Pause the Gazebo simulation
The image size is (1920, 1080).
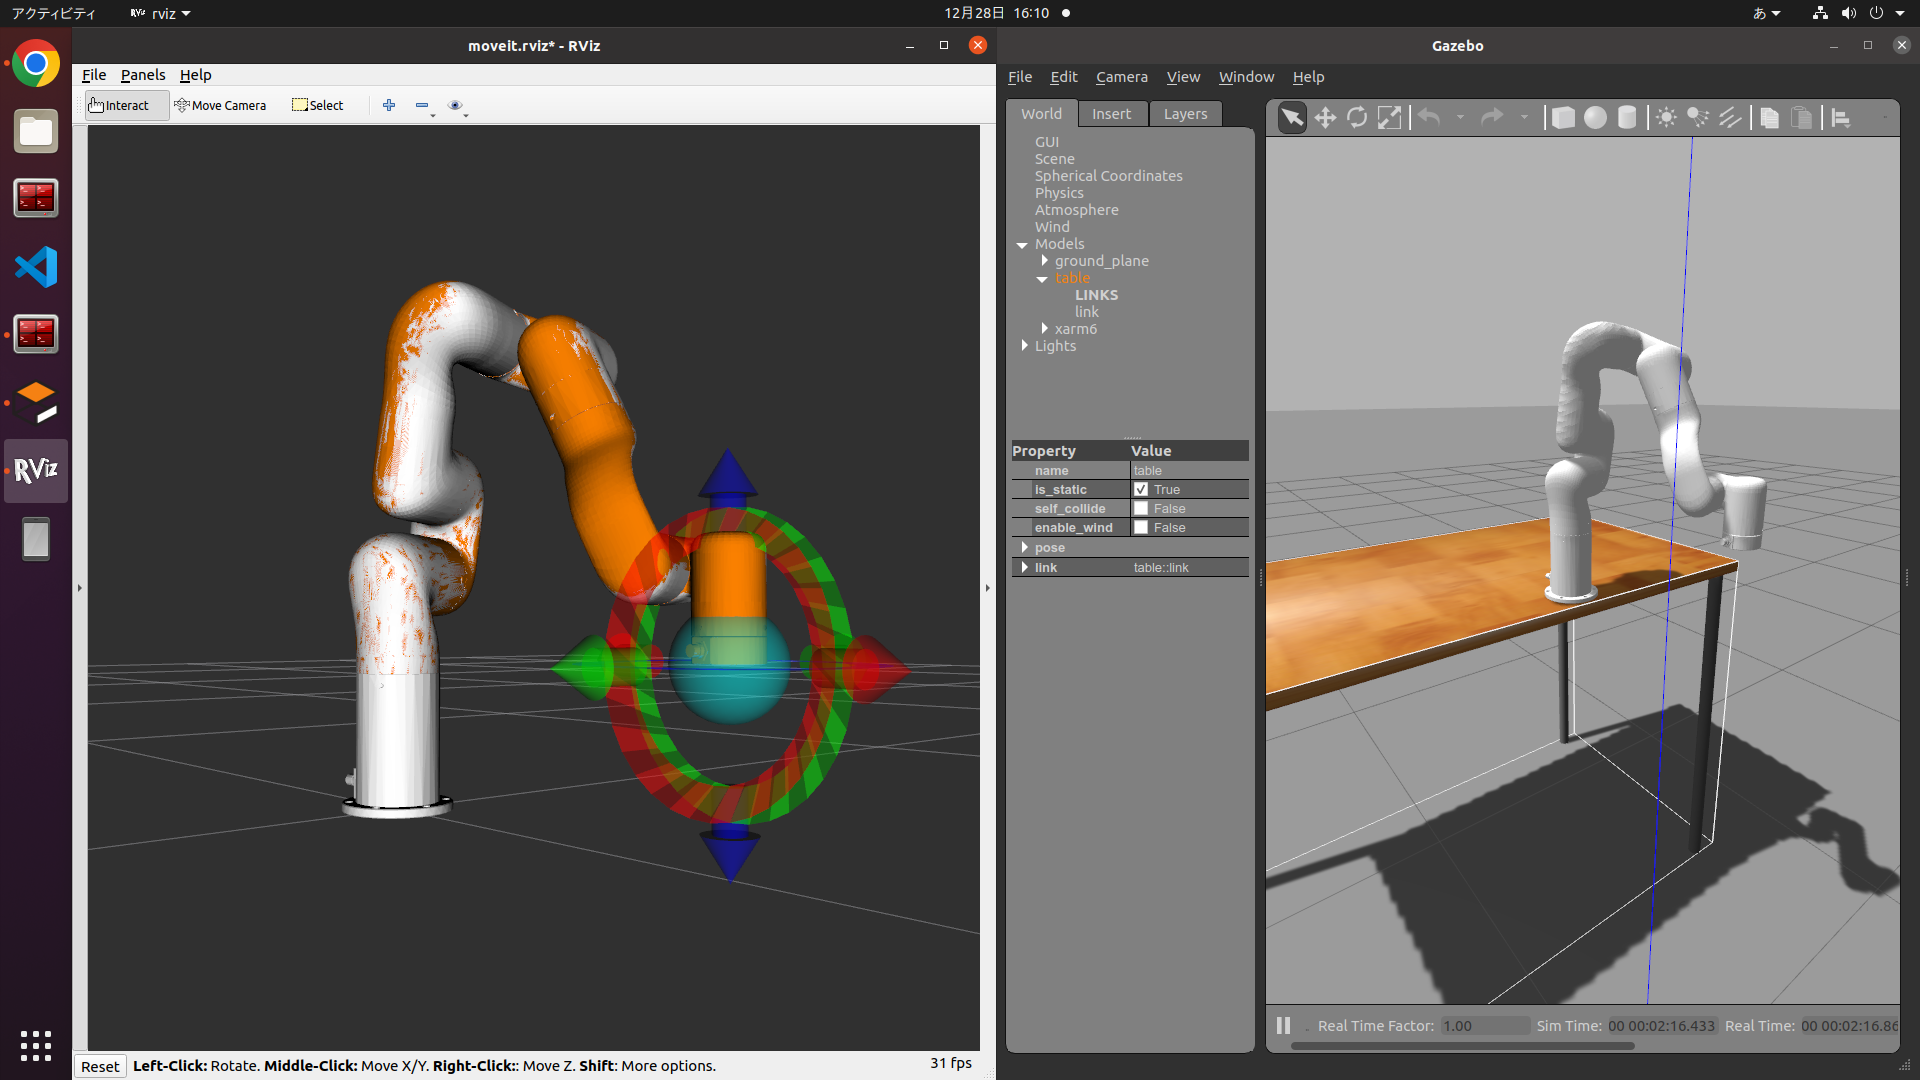[1283, 1025]
